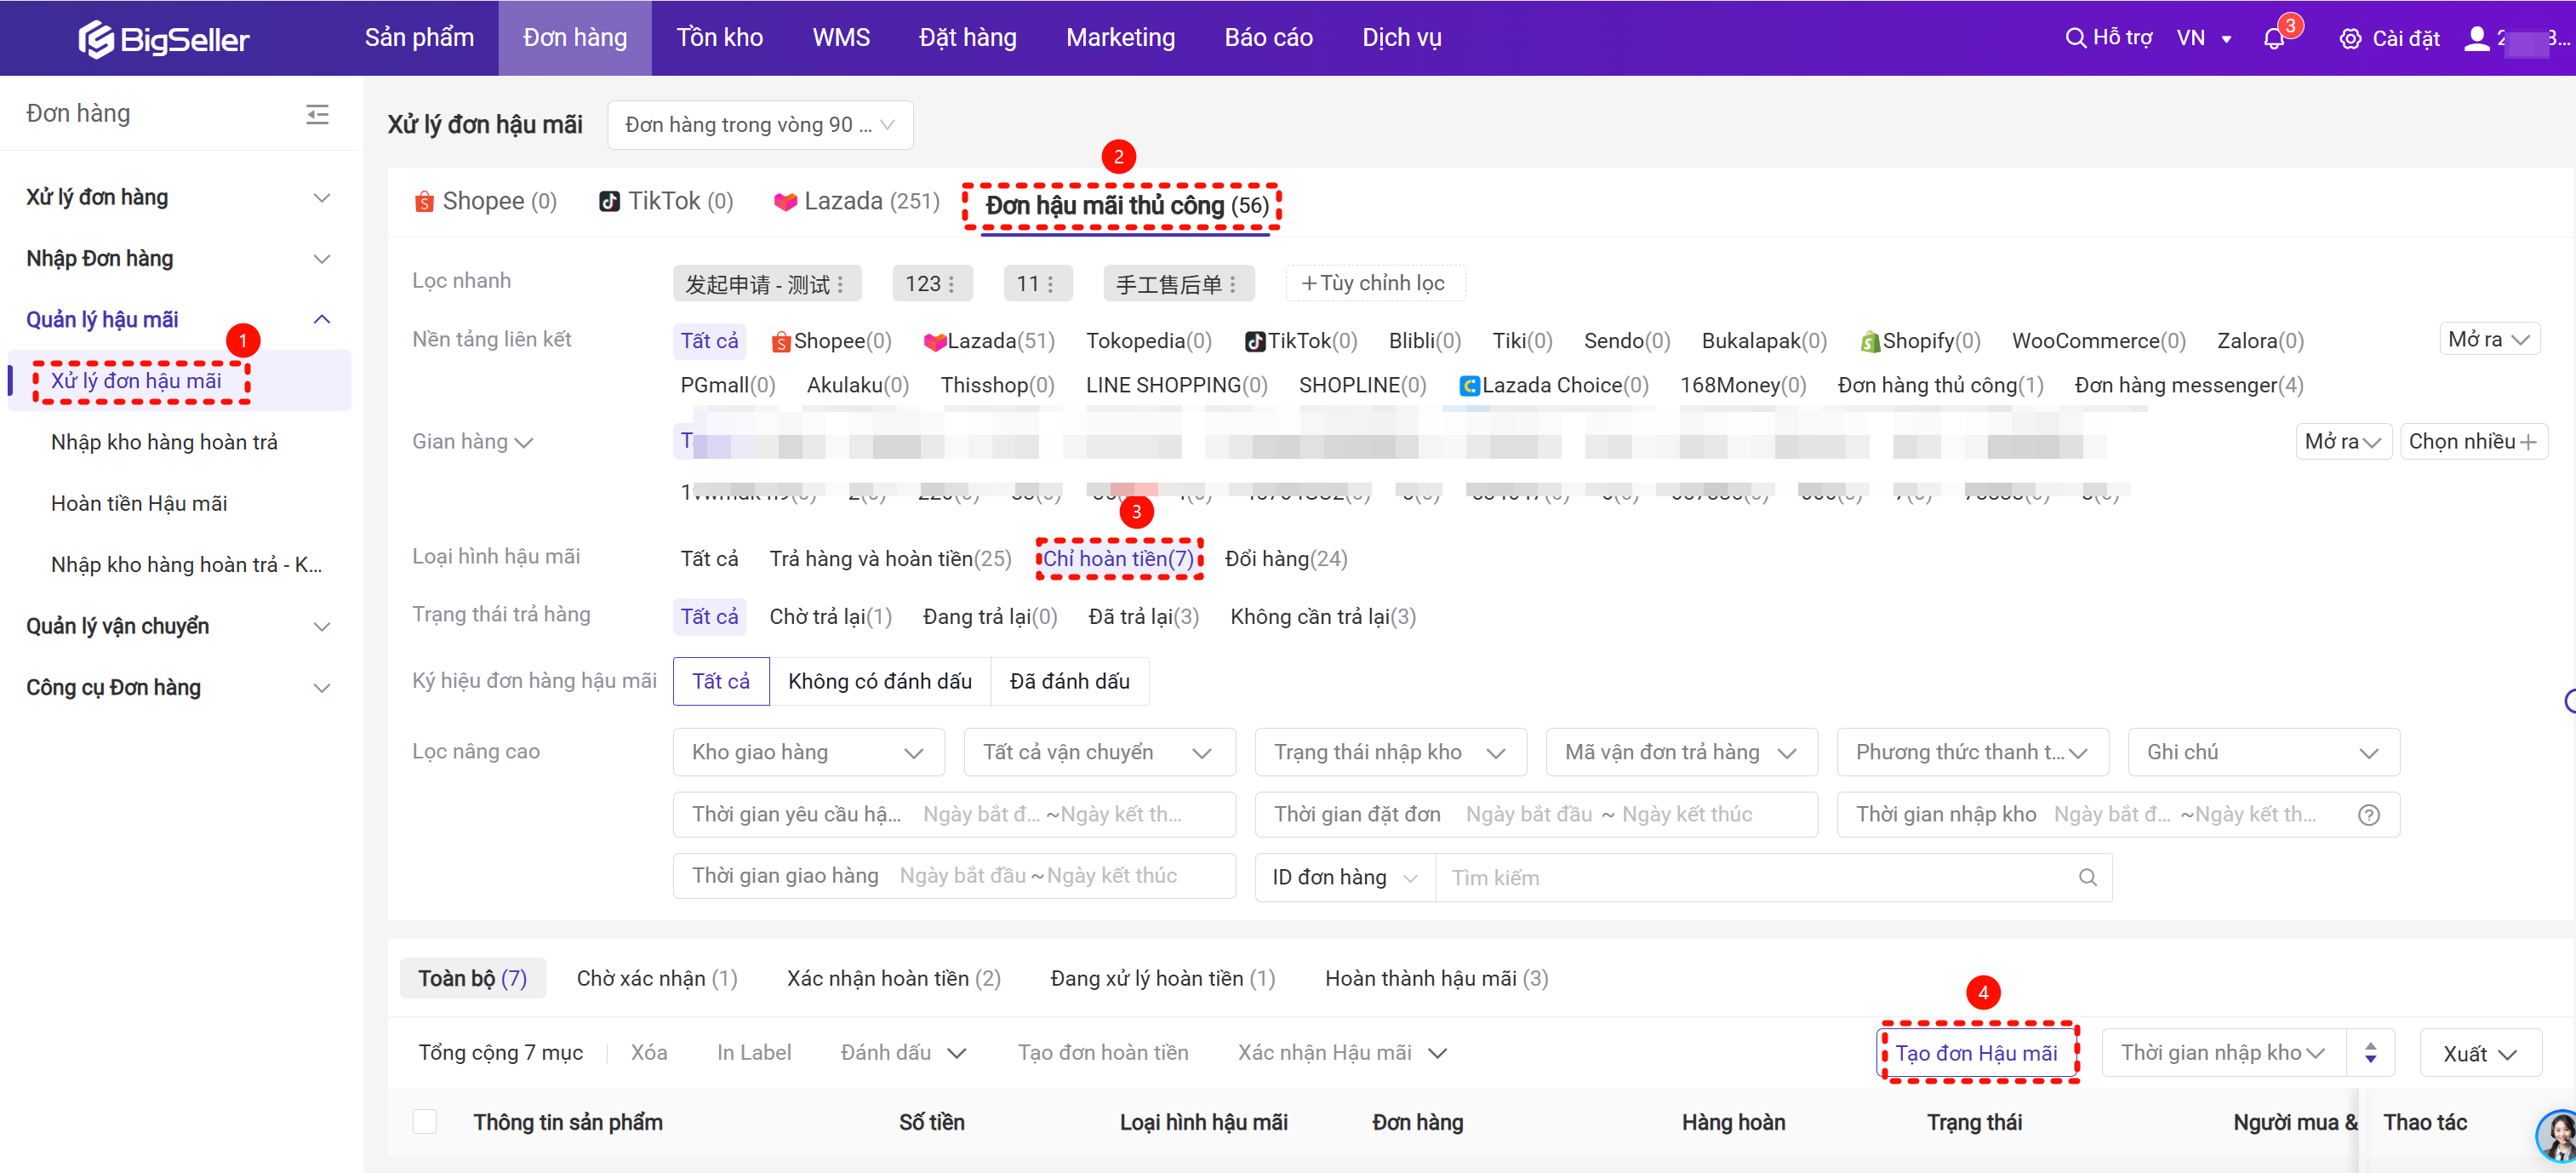The height and width of the screenshot is (1173, 2576).
Task: Toggle sort direction arrows beside Thời gian nhập kho
Action: point(2370,1053)
